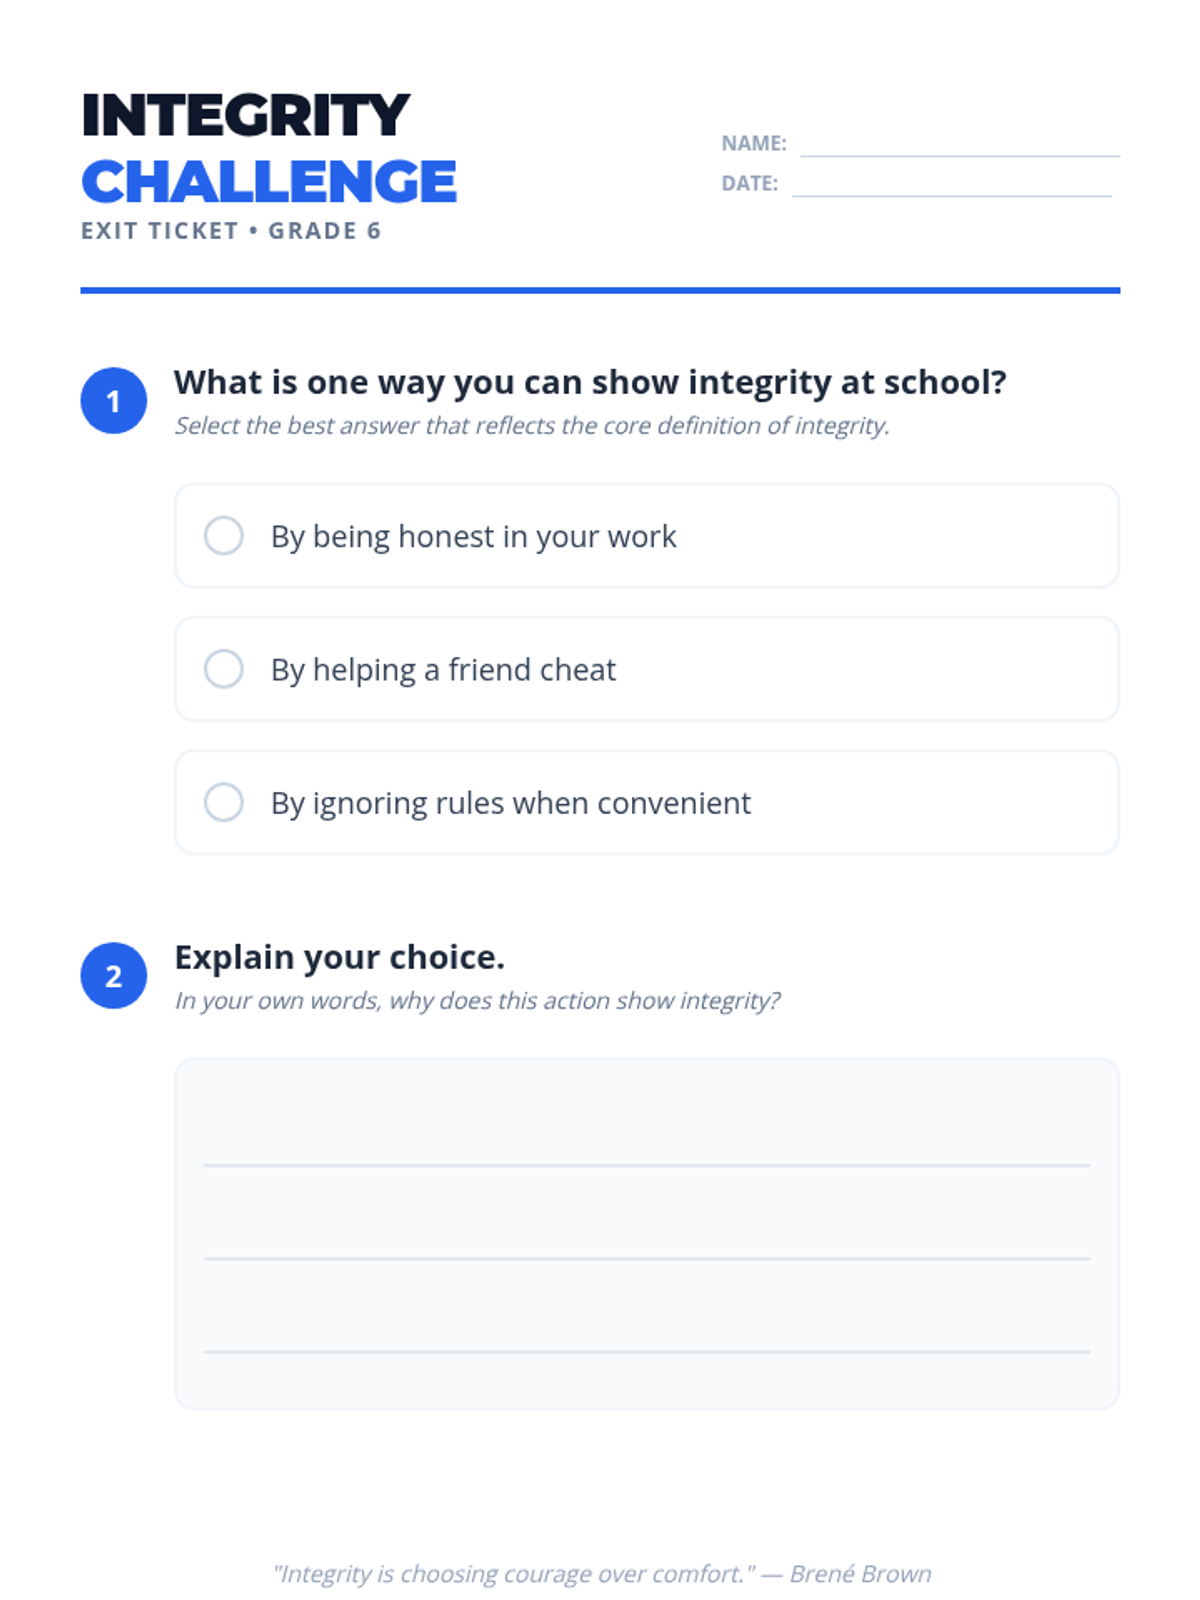Choose the 'By helping a friend cheat' option card

click(647, 669)
